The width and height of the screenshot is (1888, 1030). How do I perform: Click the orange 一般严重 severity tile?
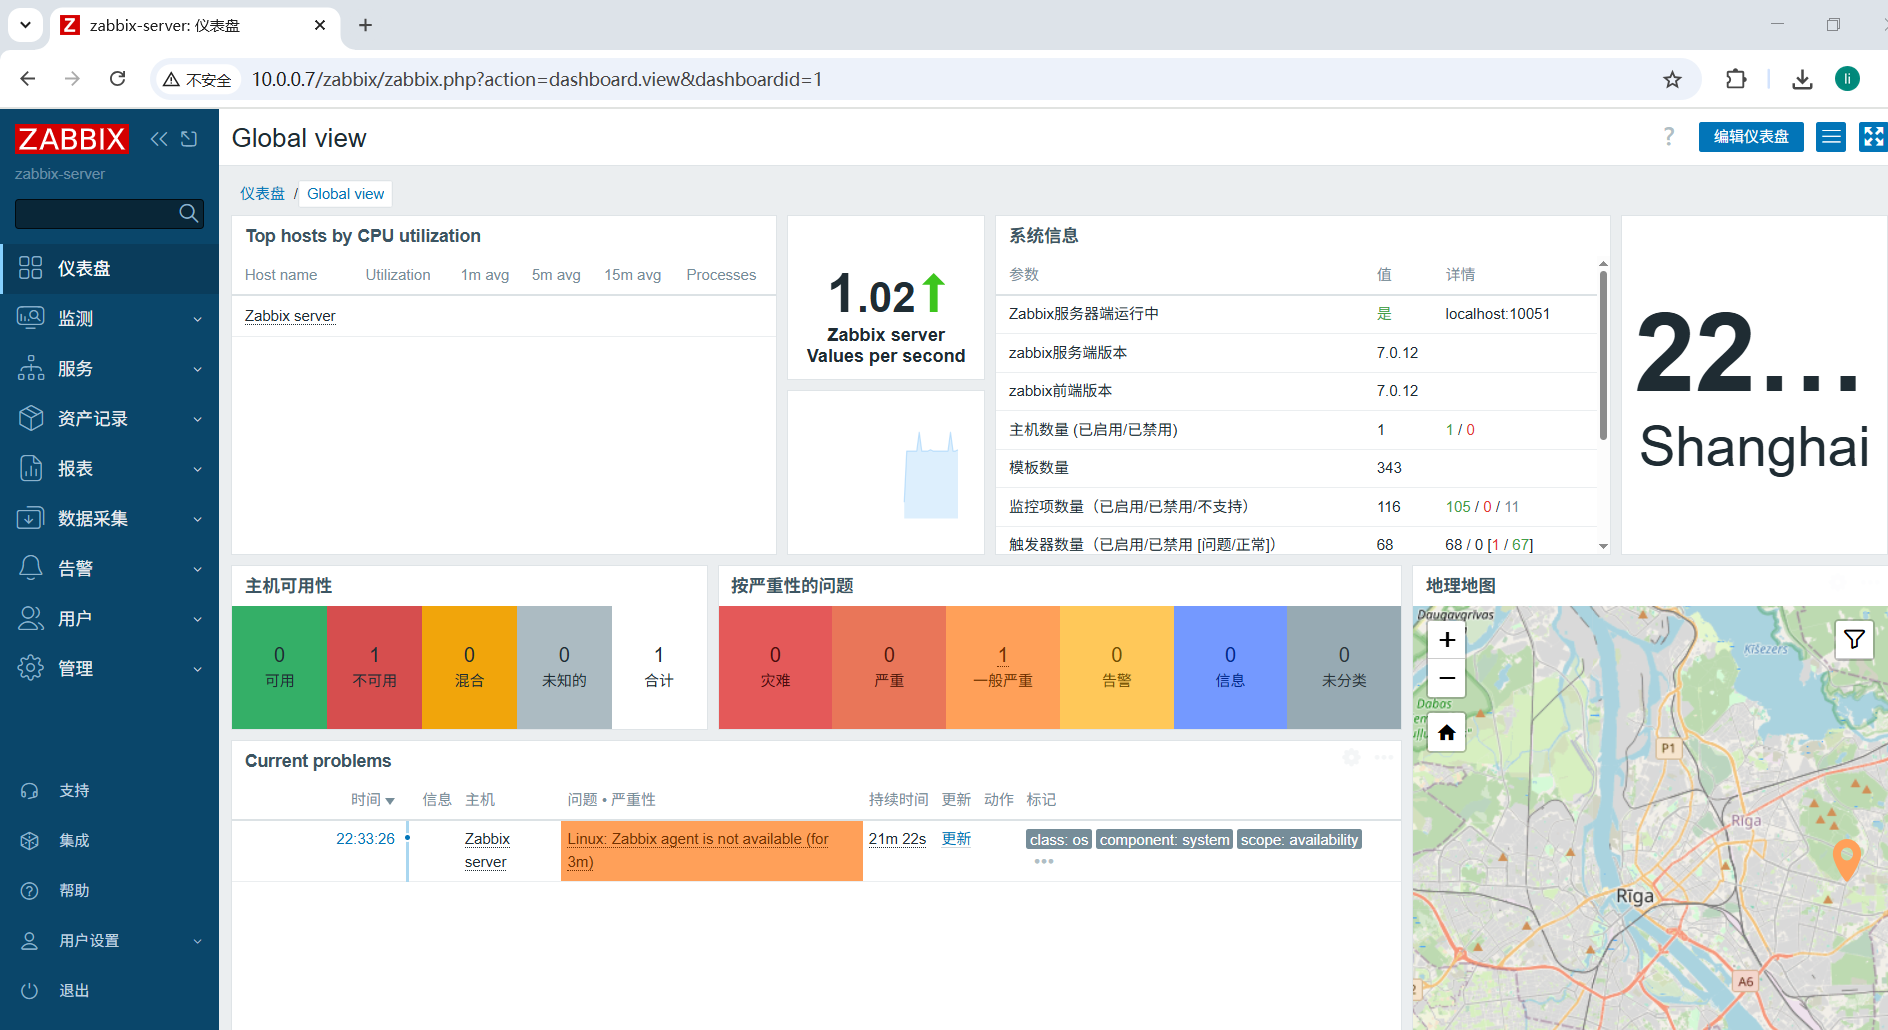click(x=1003, y=667)
